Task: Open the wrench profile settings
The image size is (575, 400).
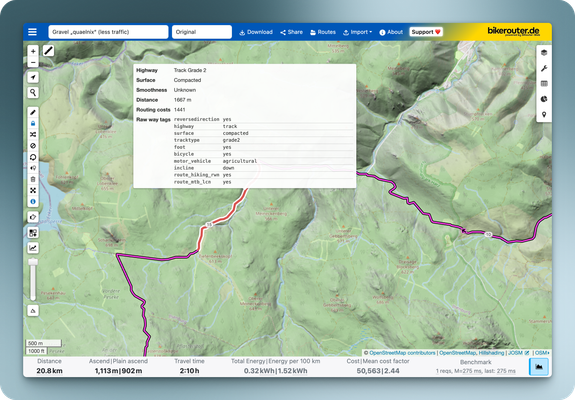Action: [544, 68]
